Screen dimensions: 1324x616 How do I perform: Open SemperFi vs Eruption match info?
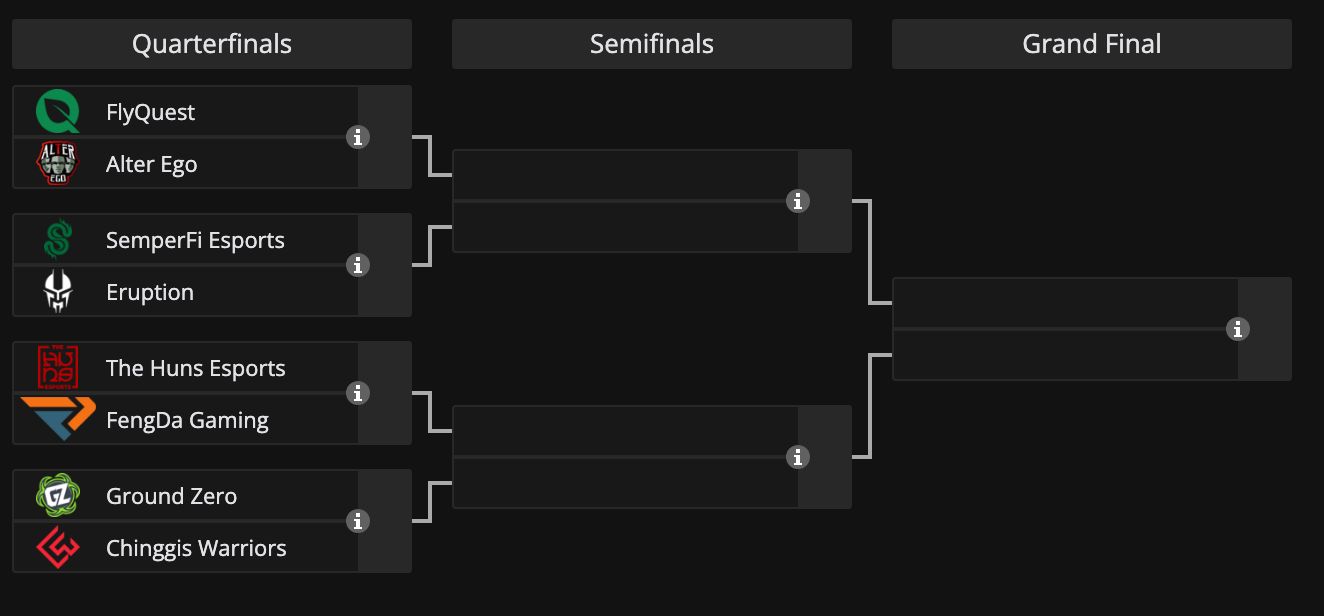[x=358, y=265]
